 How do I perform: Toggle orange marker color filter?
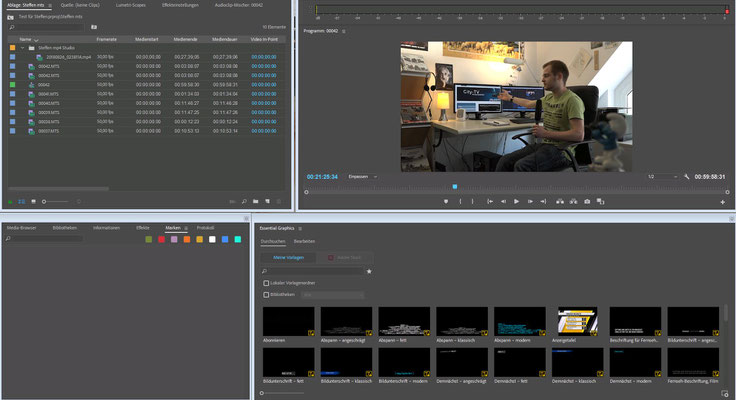[x=187, y=239]
